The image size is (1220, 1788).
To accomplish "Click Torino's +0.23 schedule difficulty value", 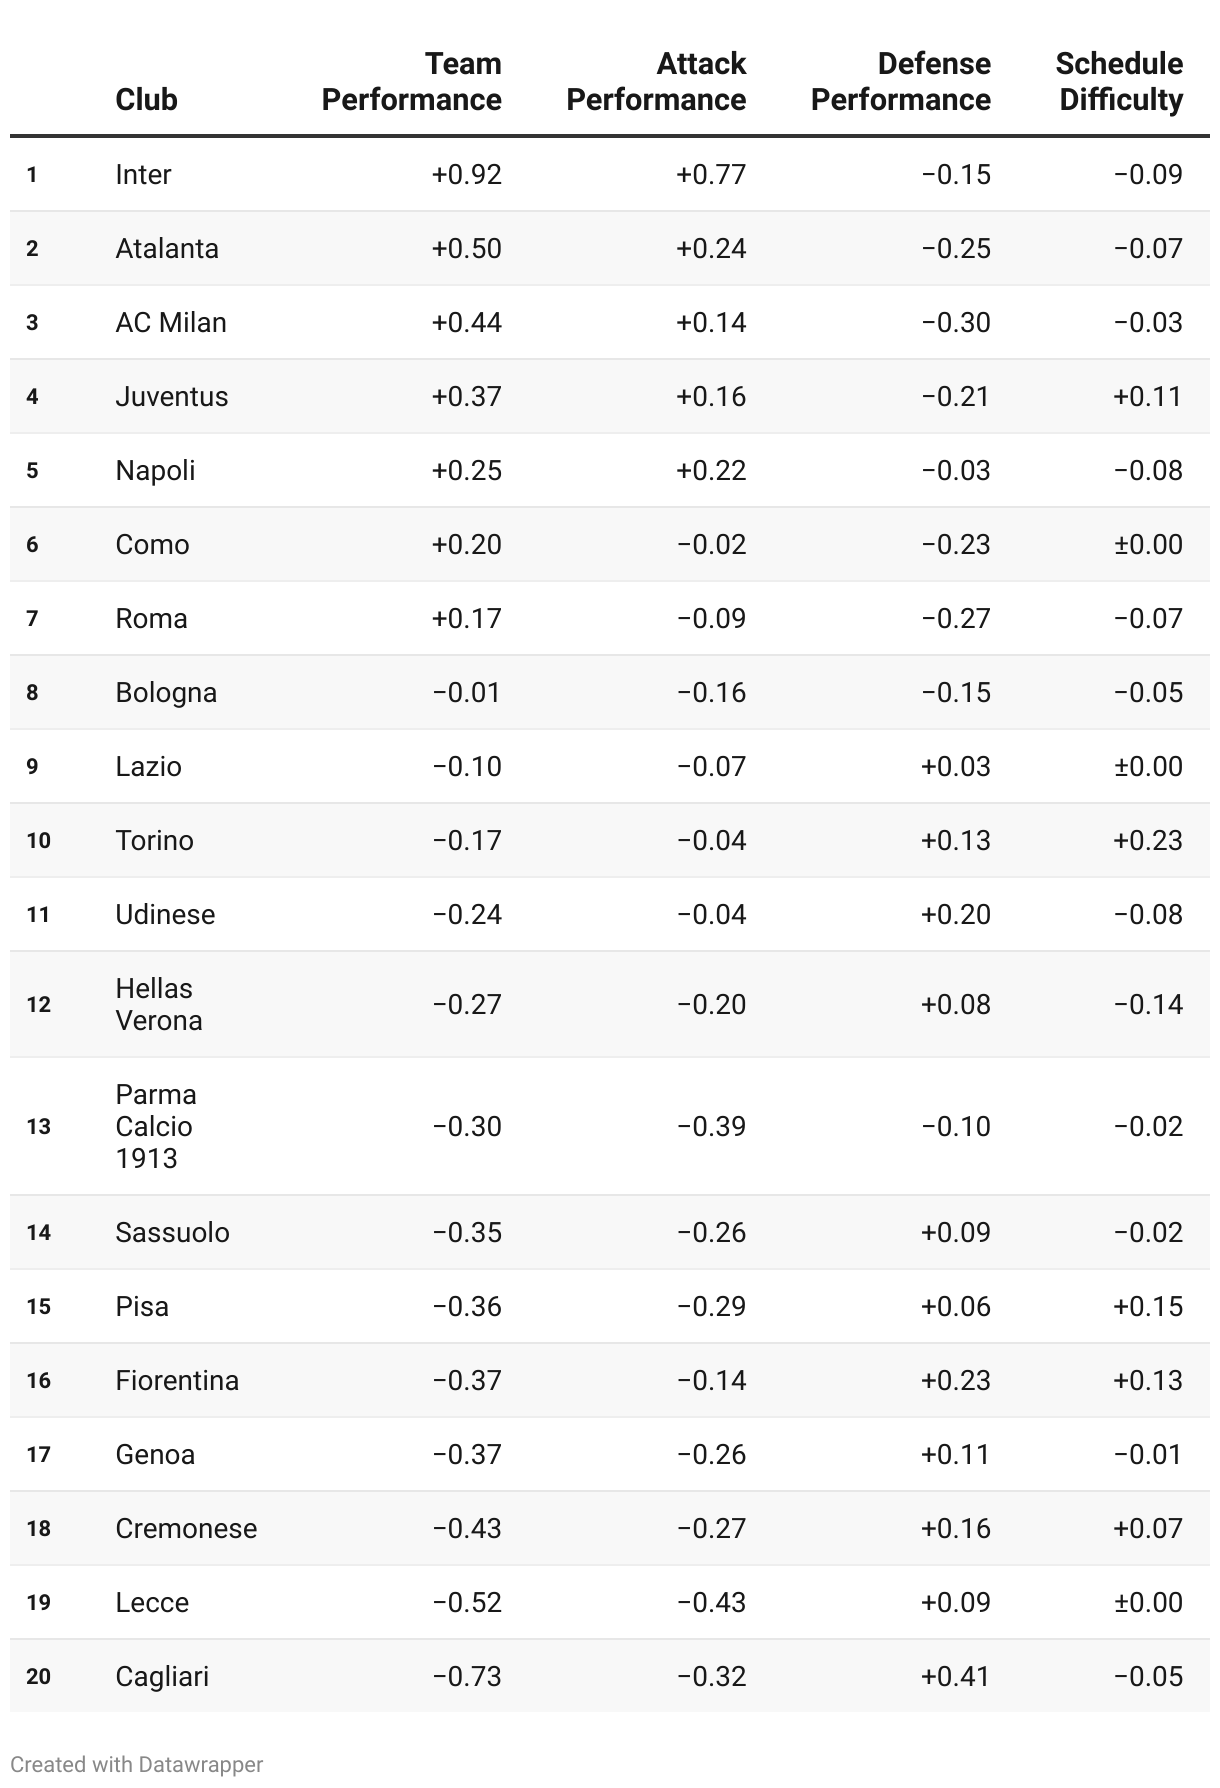I will [1148, 840].
